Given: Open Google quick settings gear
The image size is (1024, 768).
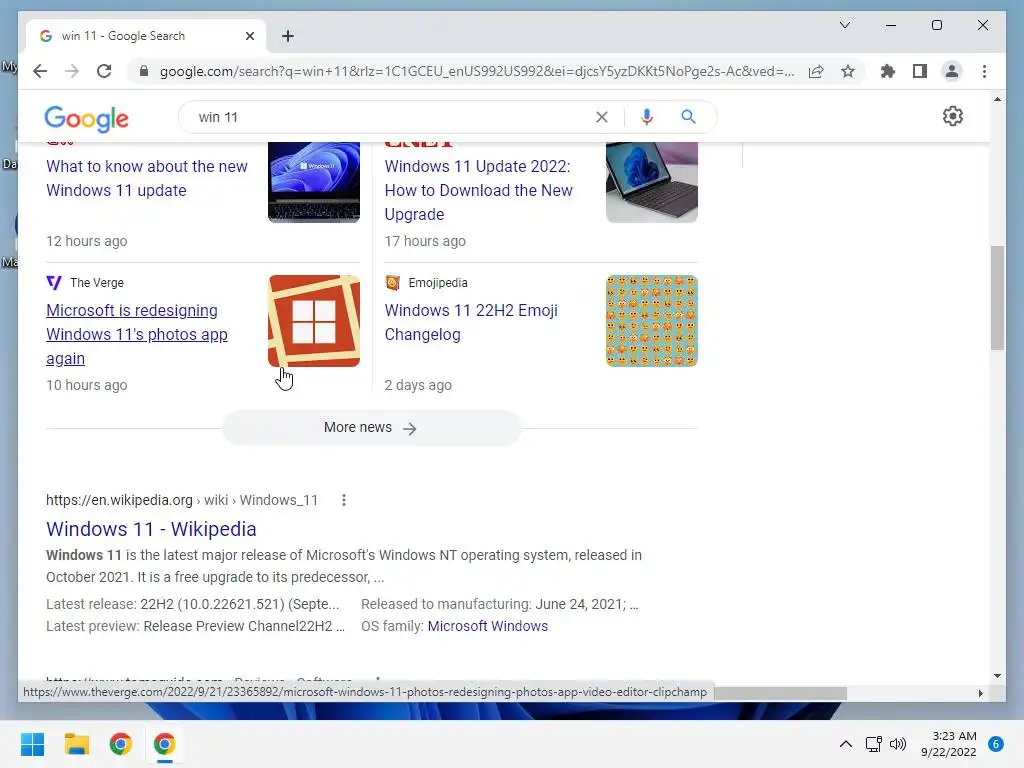Looking at the screenshot, I should tap(952, 116).
